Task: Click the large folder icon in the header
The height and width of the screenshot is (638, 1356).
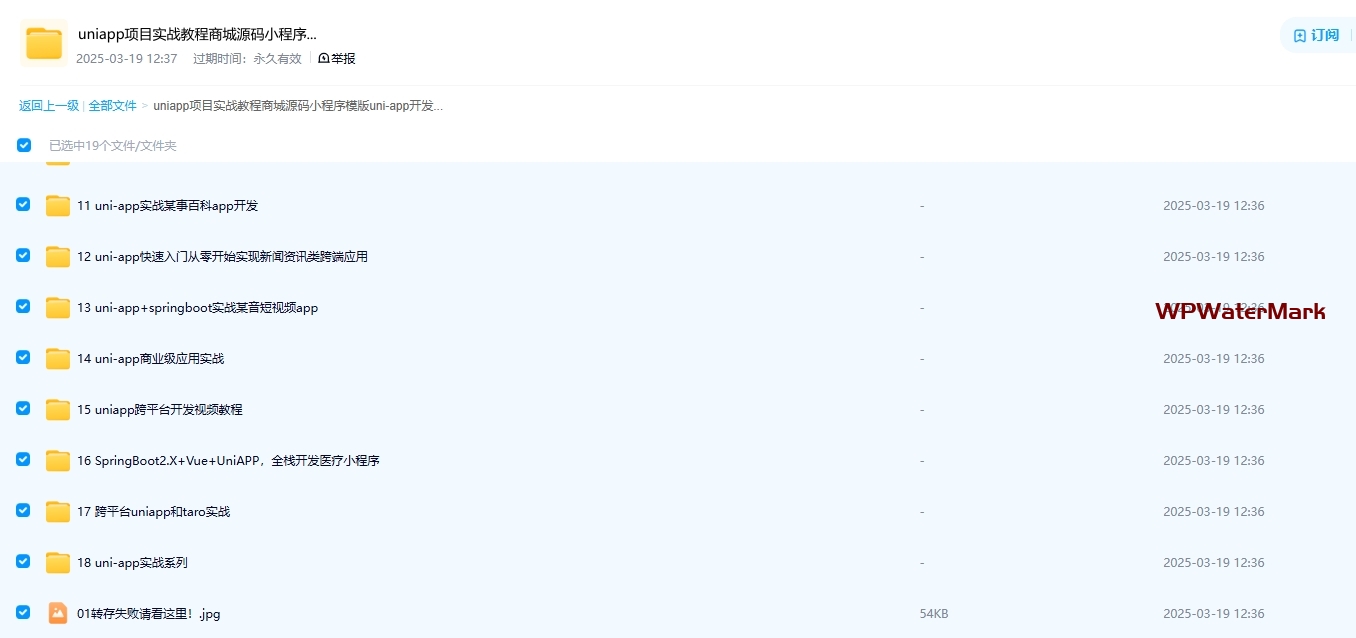Action: [44, 43]
